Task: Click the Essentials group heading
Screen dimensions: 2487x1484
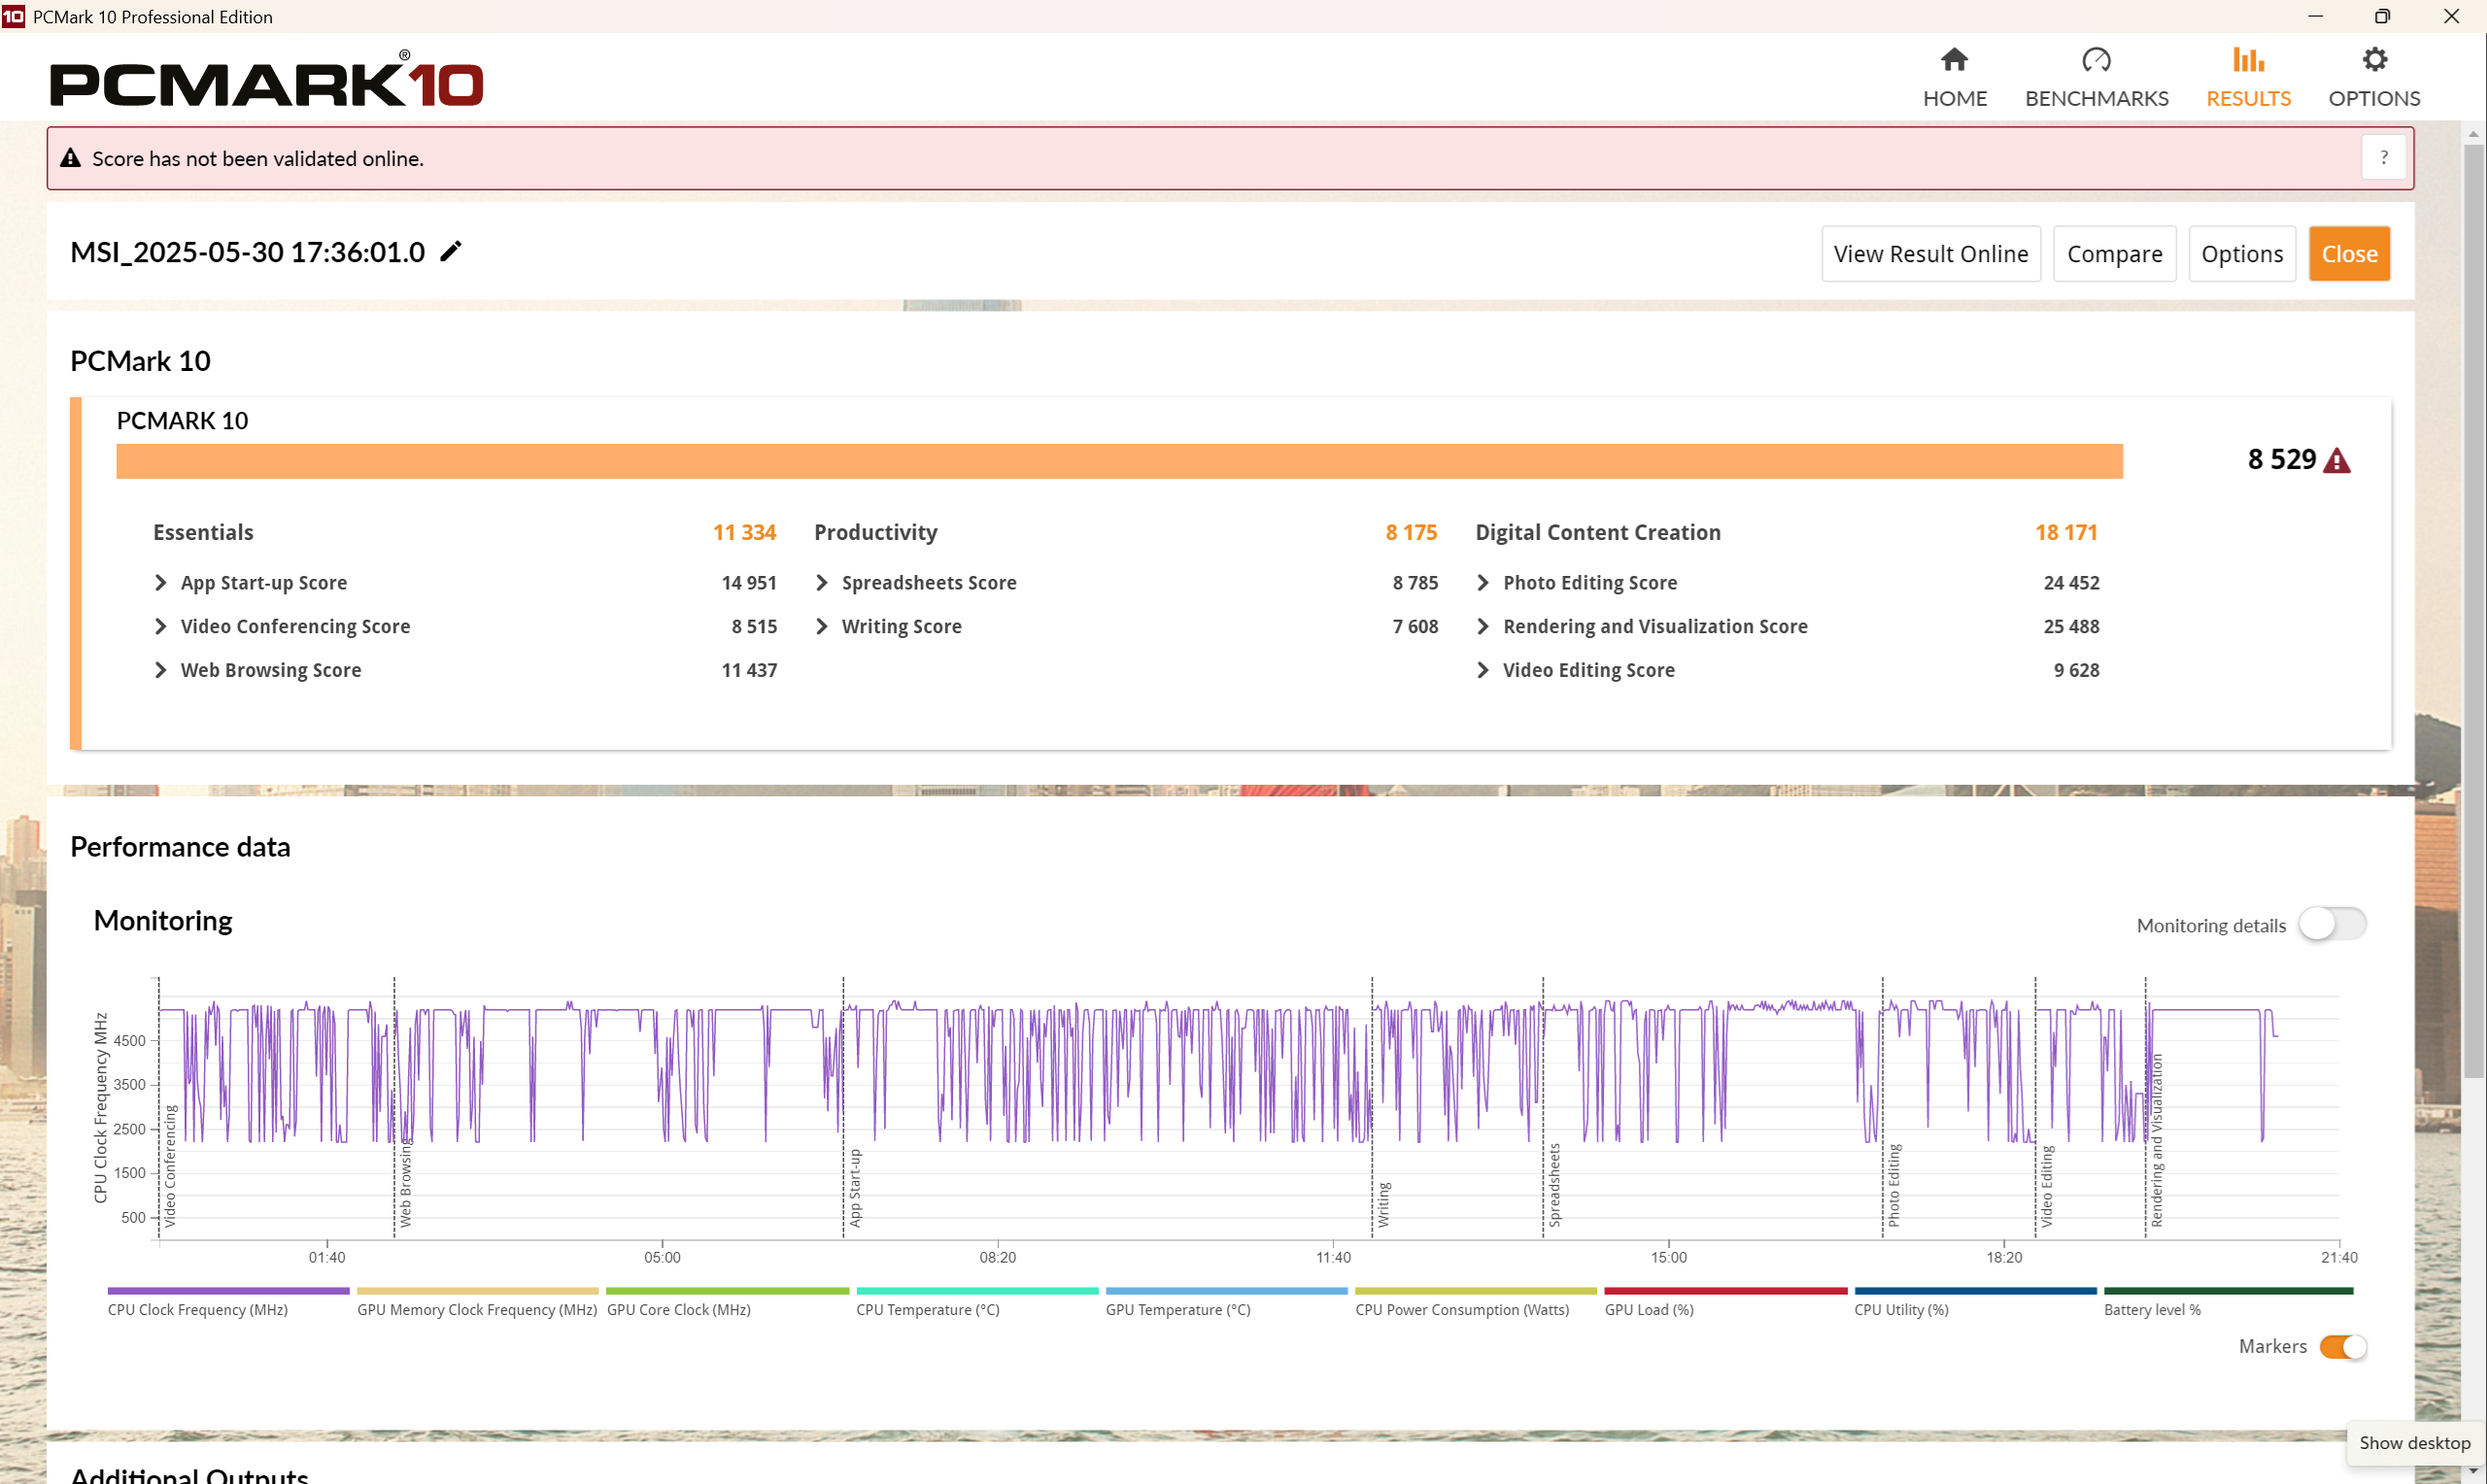Action: (203, 533)
